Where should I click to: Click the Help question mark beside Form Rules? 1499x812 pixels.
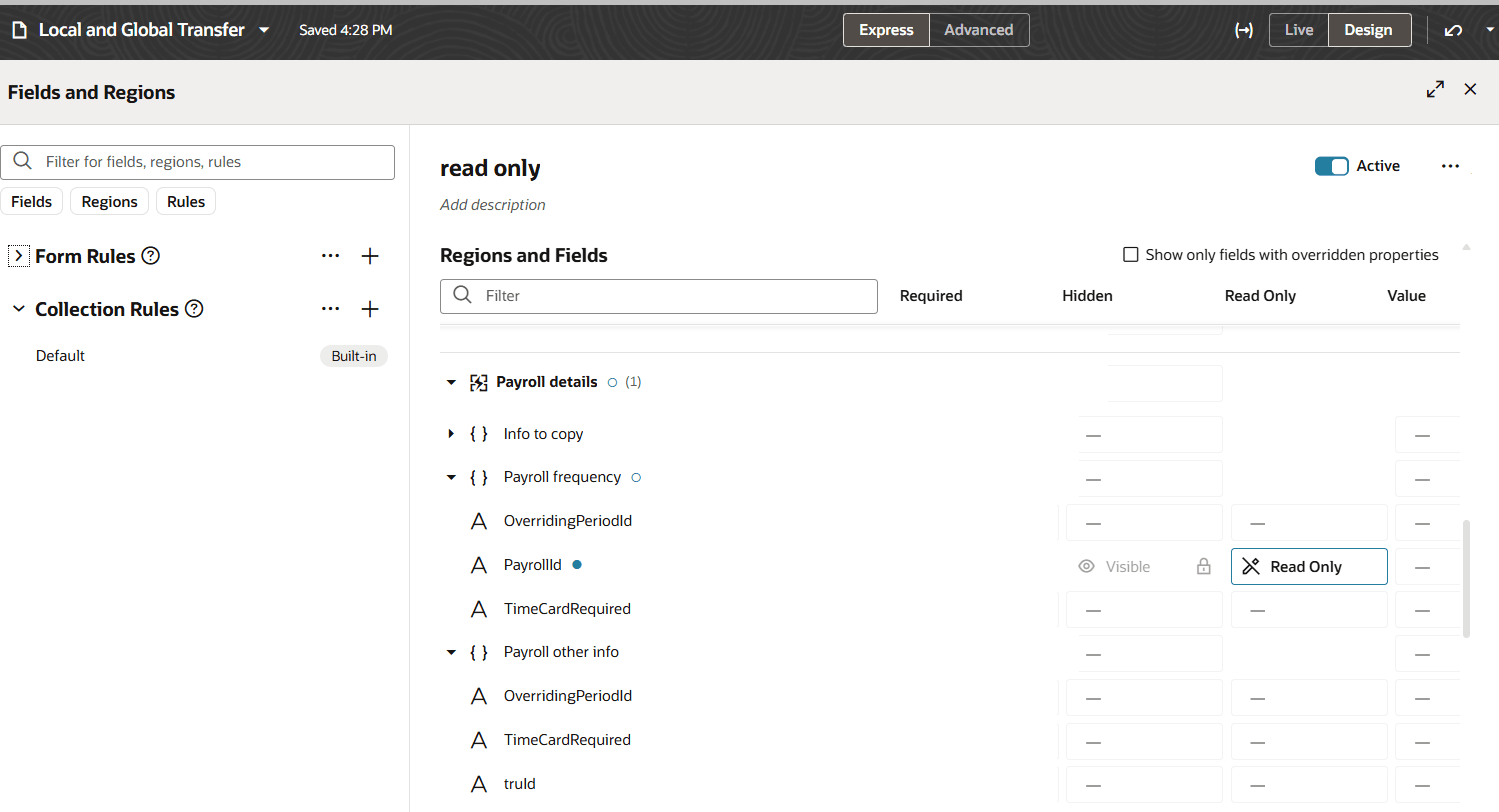(x=150, y=255)
